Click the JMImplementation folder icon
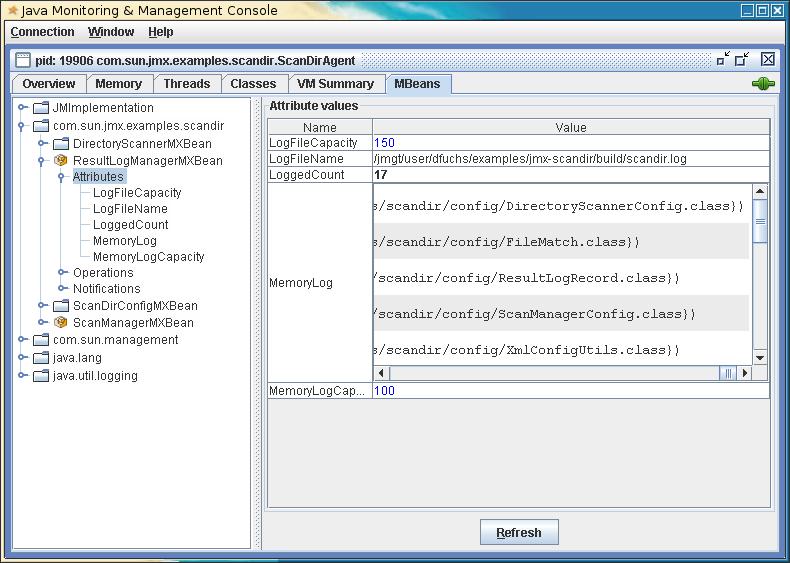 [x=40, y=108]
